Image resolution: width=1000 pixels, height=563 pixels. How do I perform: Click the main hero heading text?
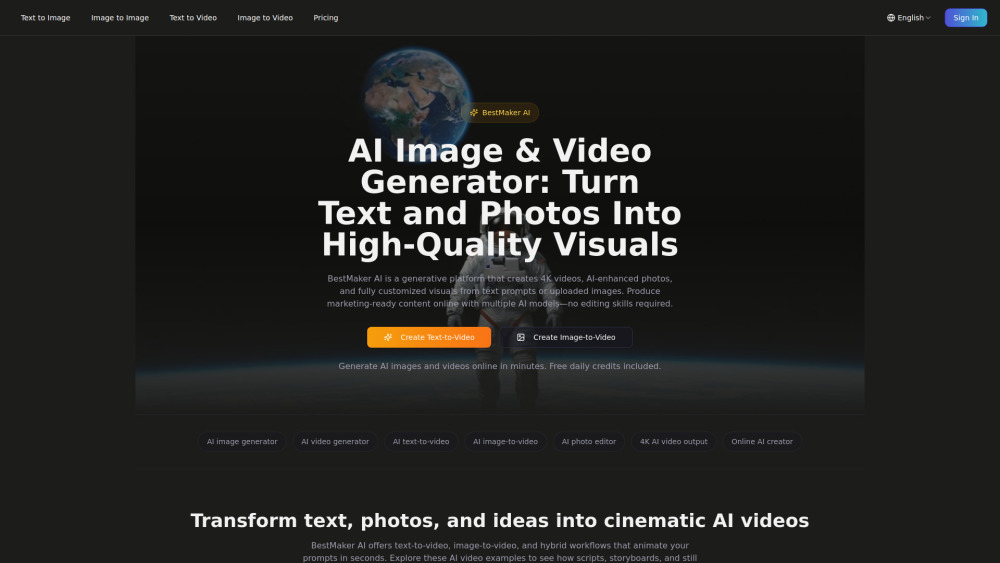point(500,198)
